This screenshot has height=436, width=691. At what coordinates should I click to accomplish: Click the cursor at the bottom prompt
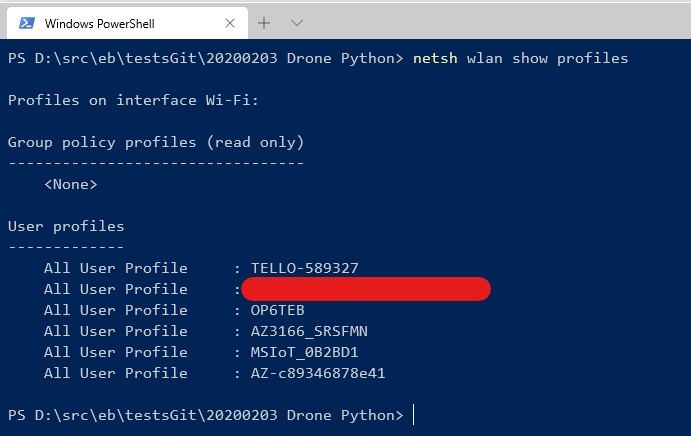pos(413,415)
